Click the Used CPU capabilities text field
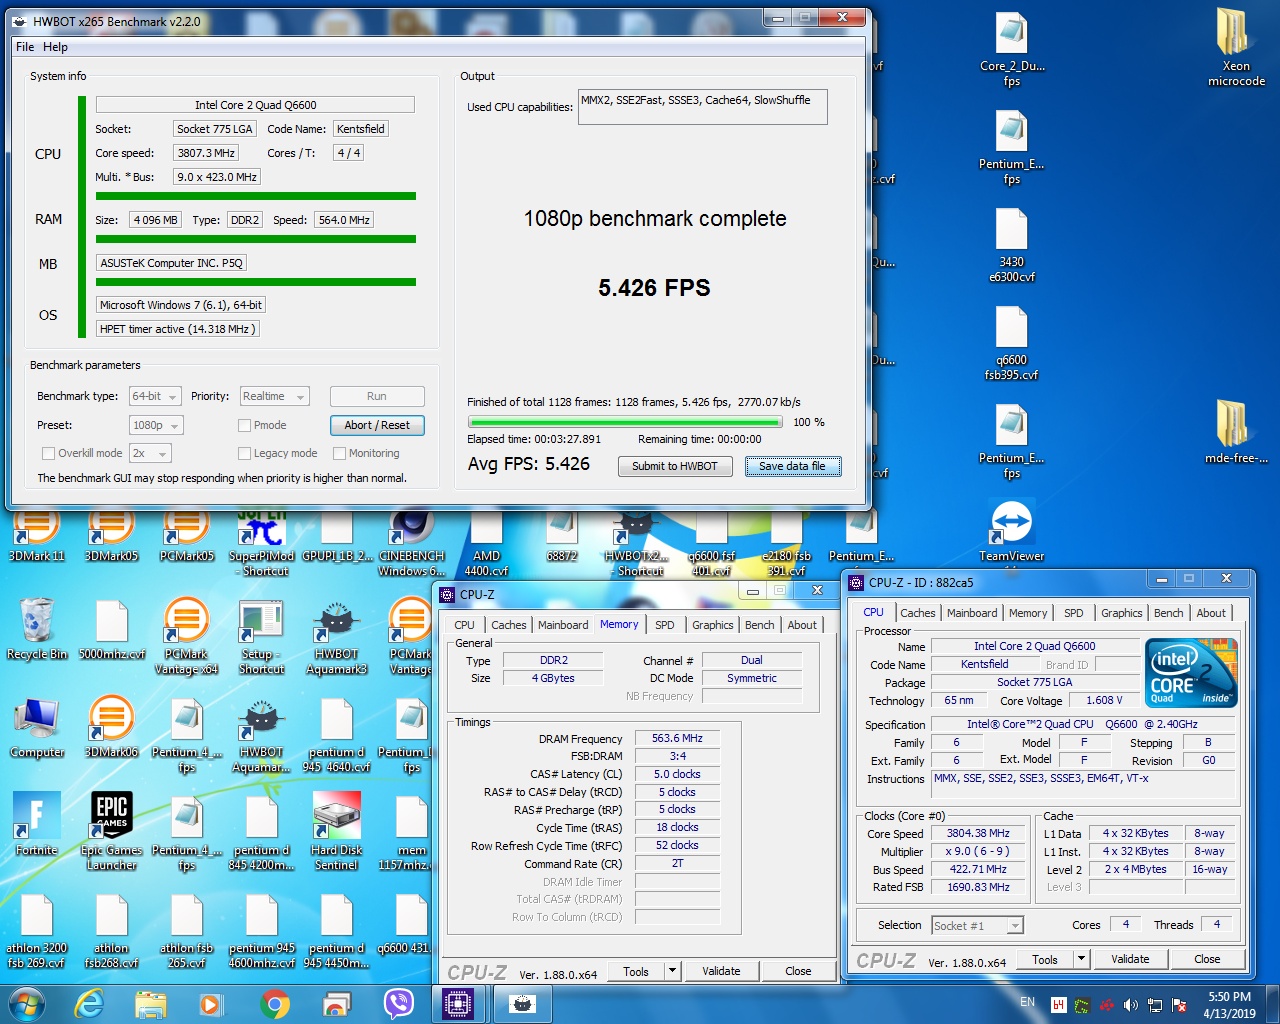Viewport: 1280px width, 1024px height. pyautogui.click(x=703, y=107)
